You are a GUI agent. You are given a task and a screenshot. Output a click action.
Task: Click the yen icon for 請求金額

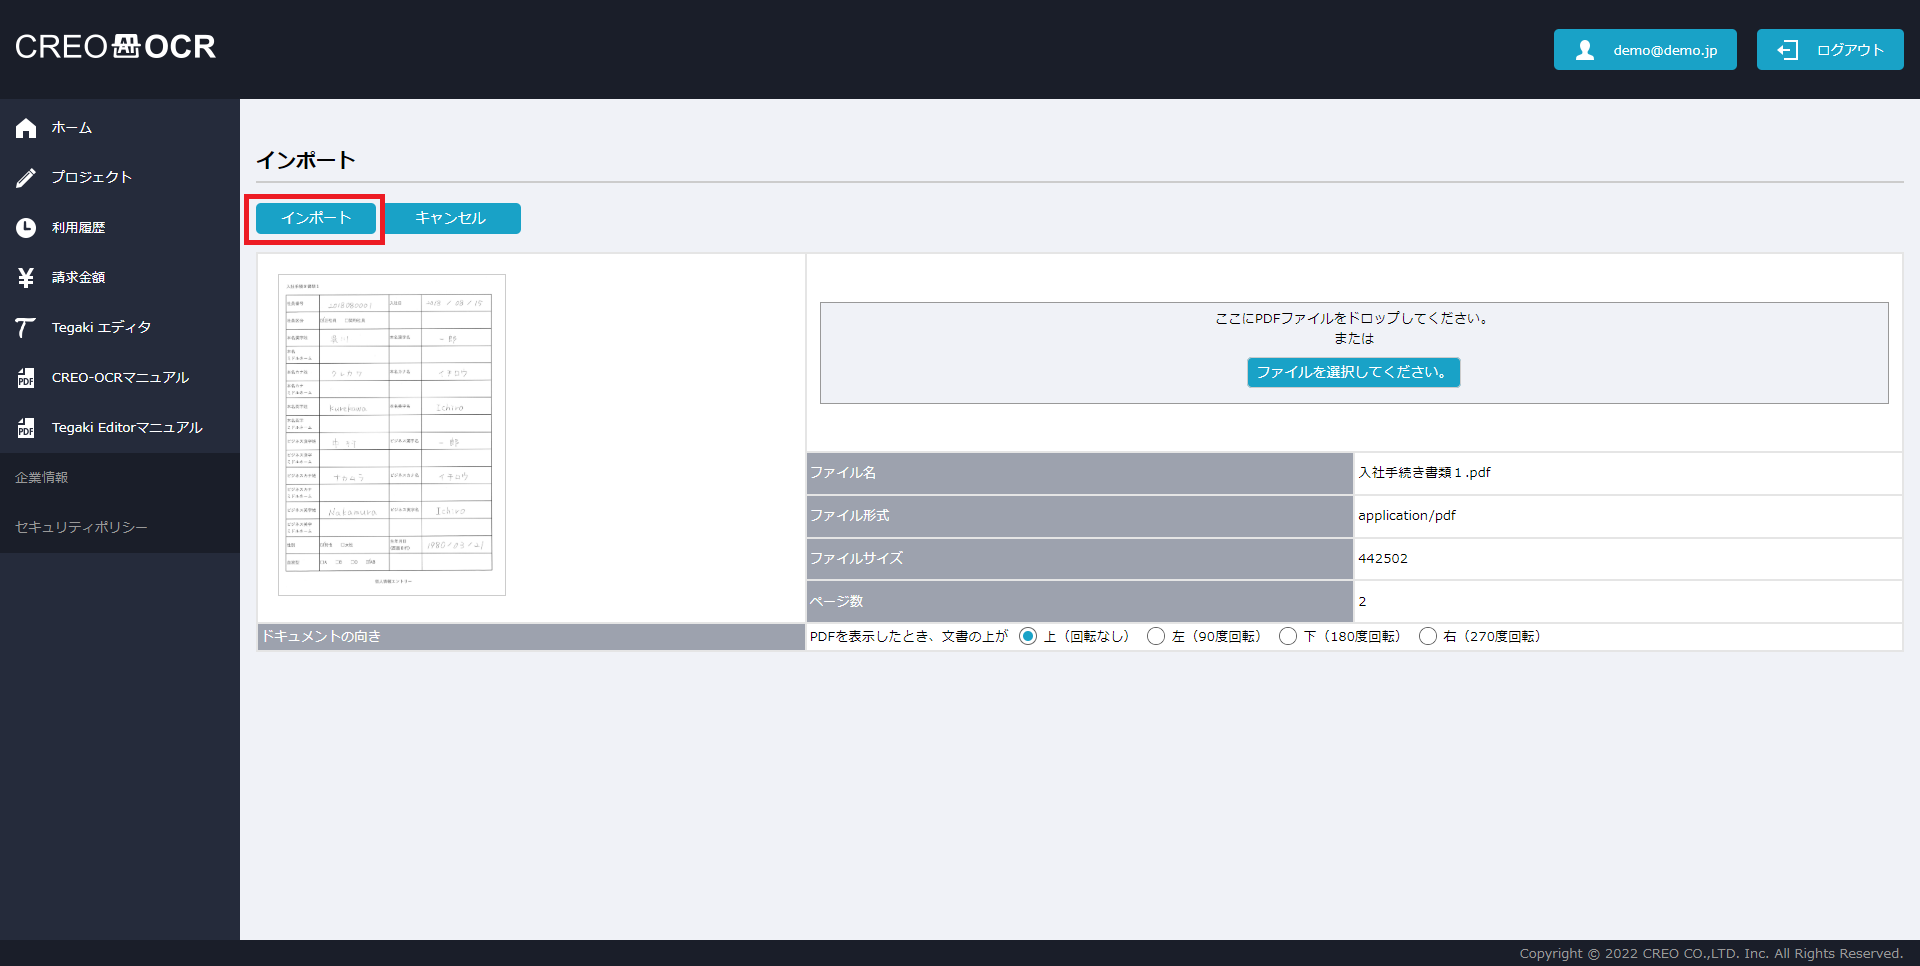tap(26, 278)
